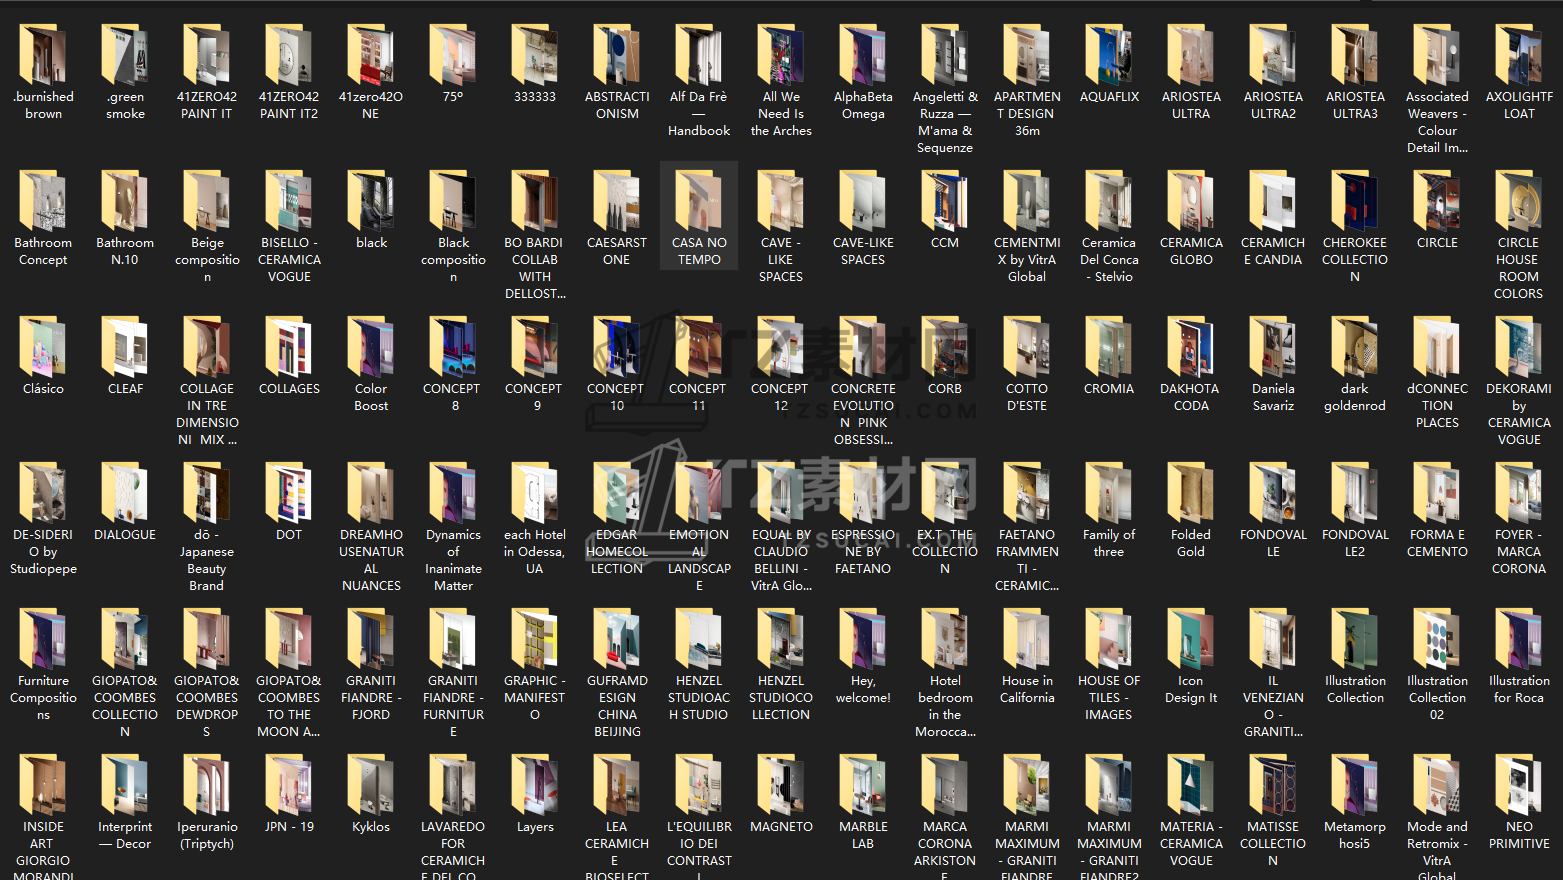Click the DOT folder icon
1563x880 pixels.
tap(289, 493)
